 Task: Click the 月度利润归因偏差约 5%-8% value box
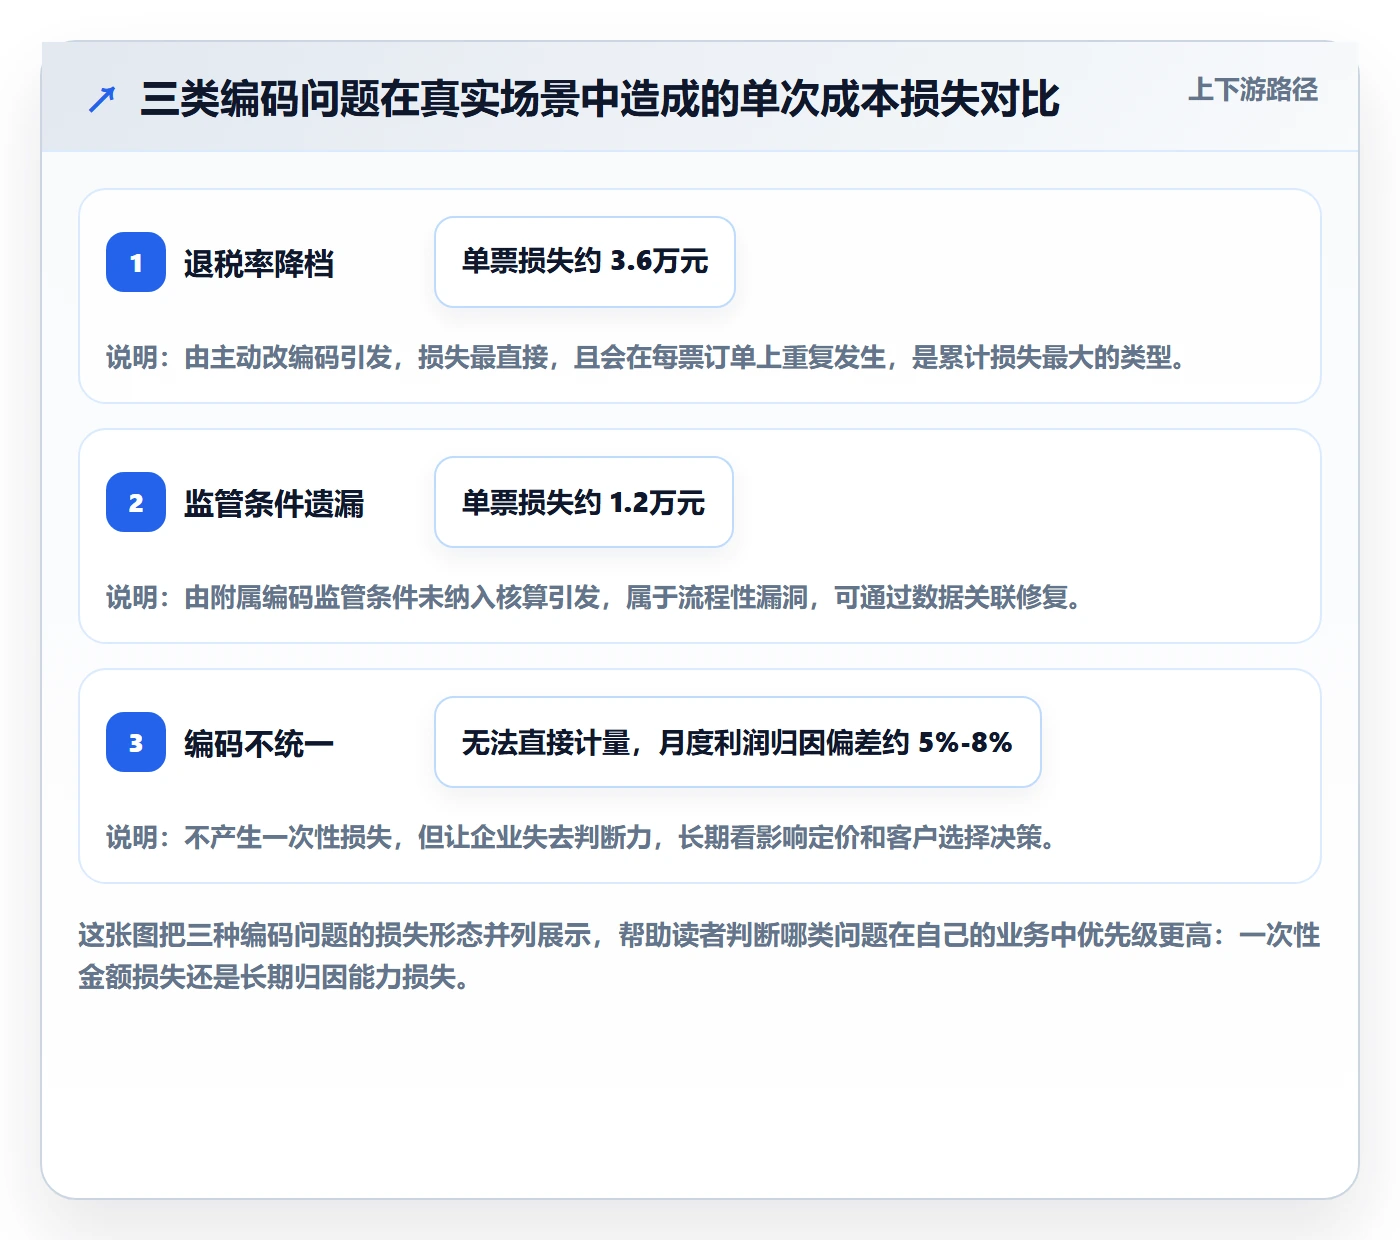click(x=738, y=742)
